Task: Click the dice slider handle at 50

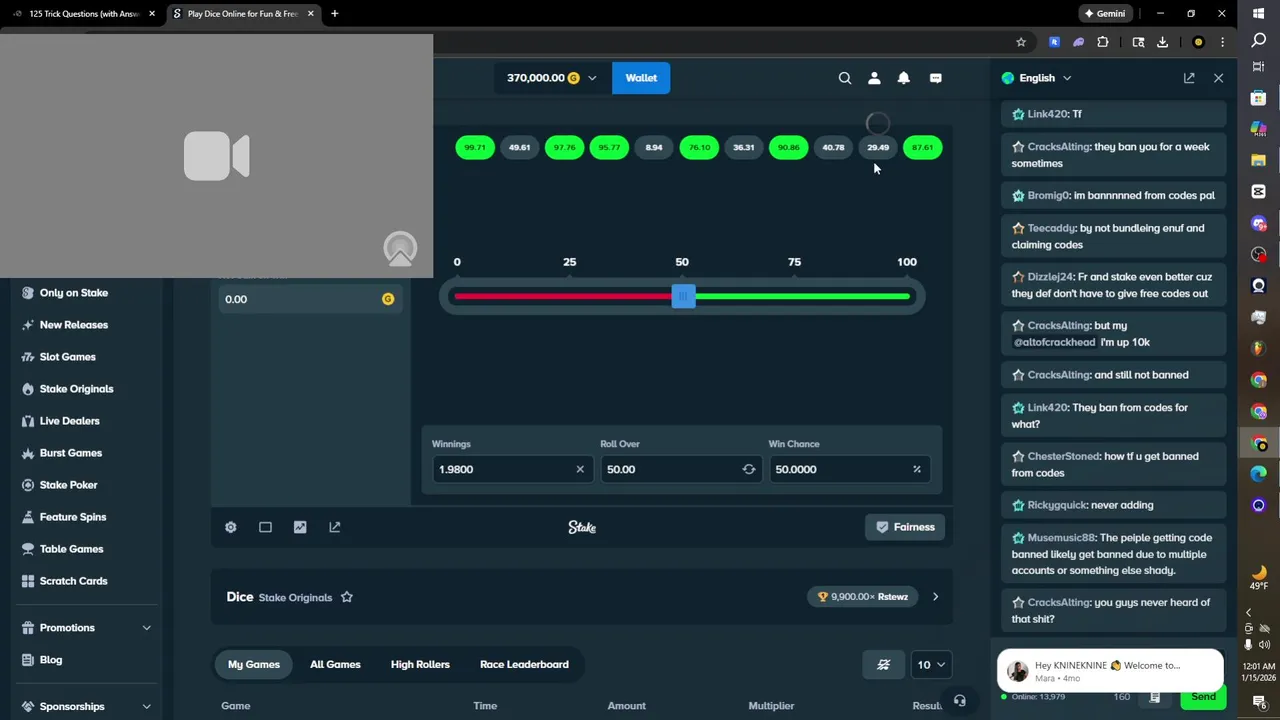Action: (684, 296)
